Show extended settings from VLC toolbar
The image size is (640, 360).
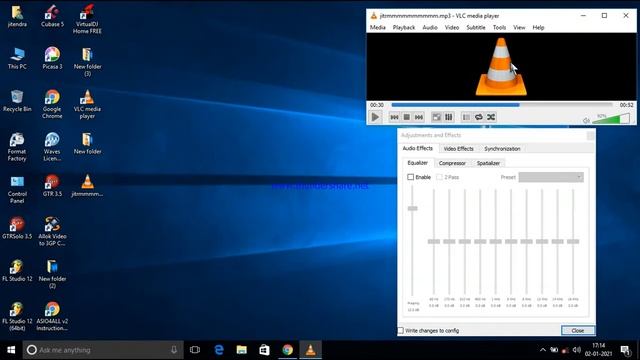point(449,117)
